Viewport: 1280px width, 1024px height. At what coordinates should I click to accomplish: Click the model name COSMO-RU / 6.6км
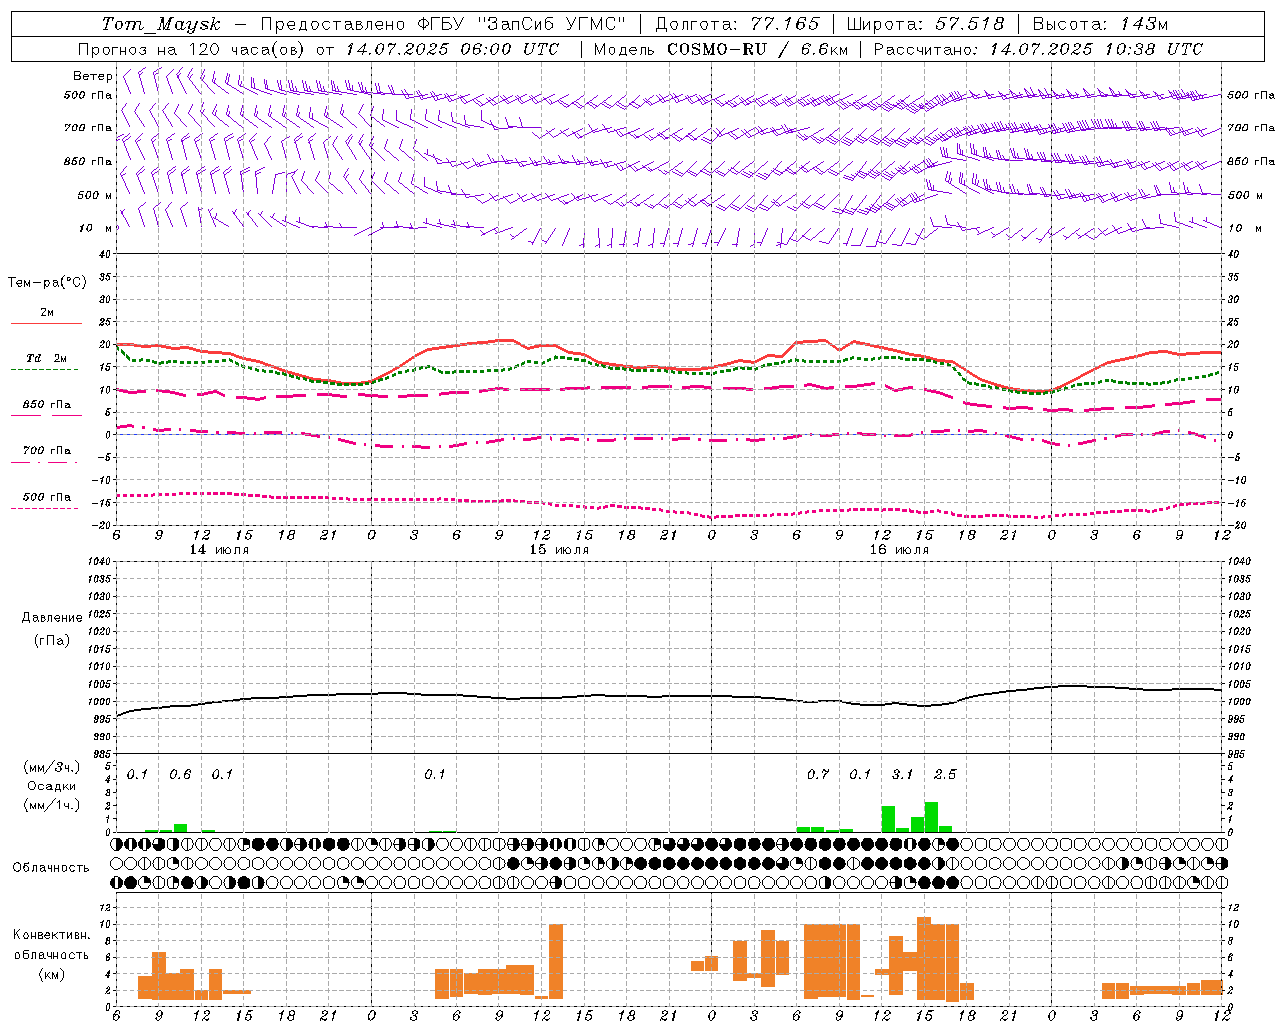pos(758,49)
